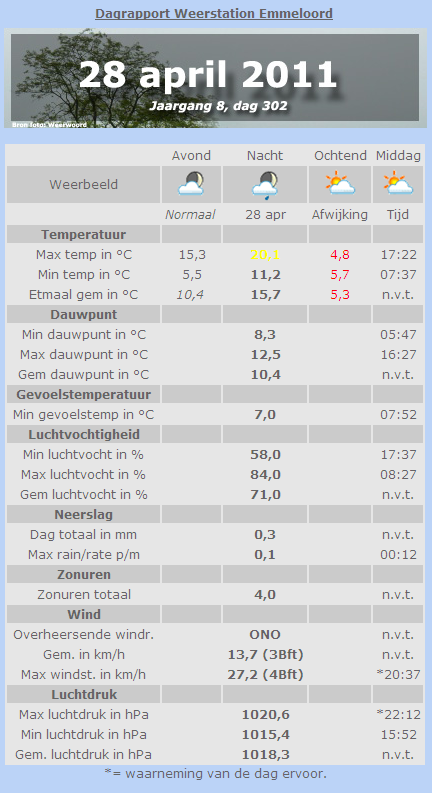Viewport: 432px width, 793px height.
Task: Click the ONO overheersende wind direction value
Action: pyautogui.click(x=265, y=635)
